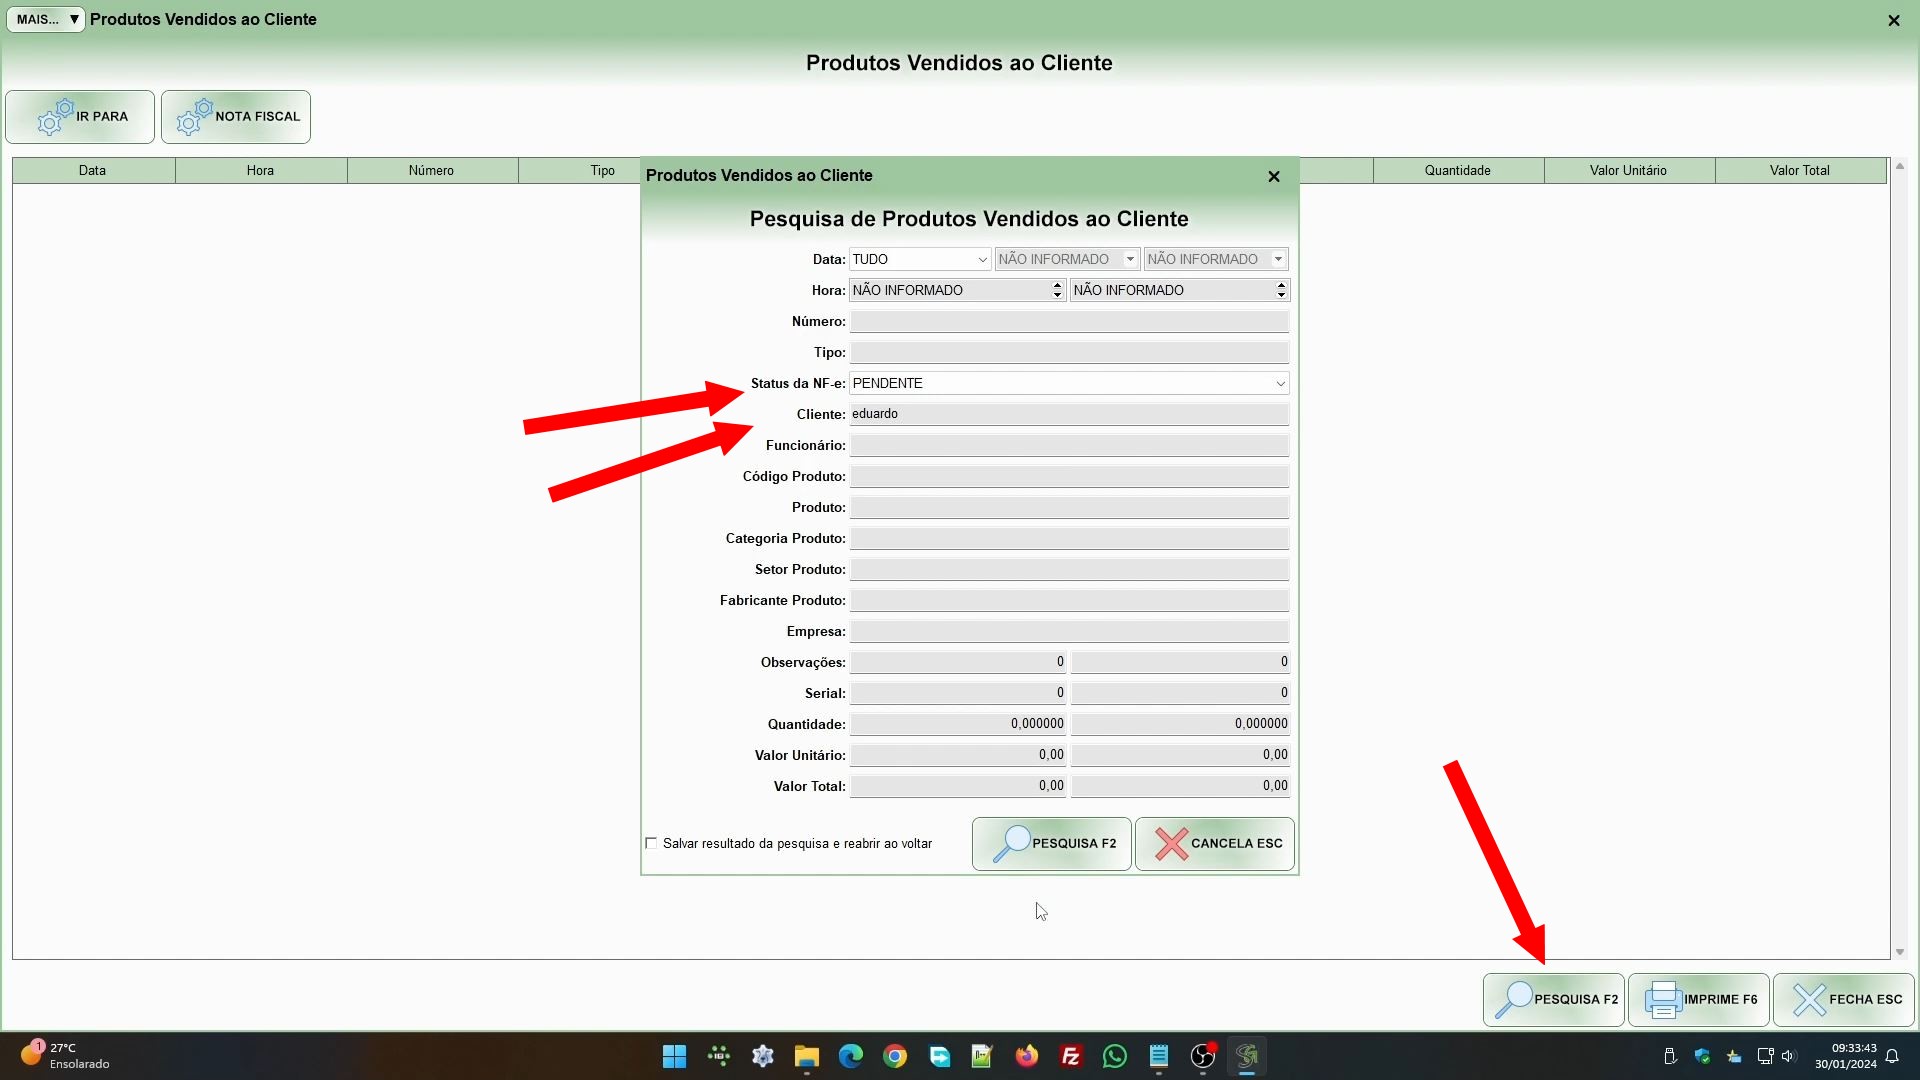Click the Valor Total column header
This screenshot has height=1080, width=1920.
coord(1799,171)
